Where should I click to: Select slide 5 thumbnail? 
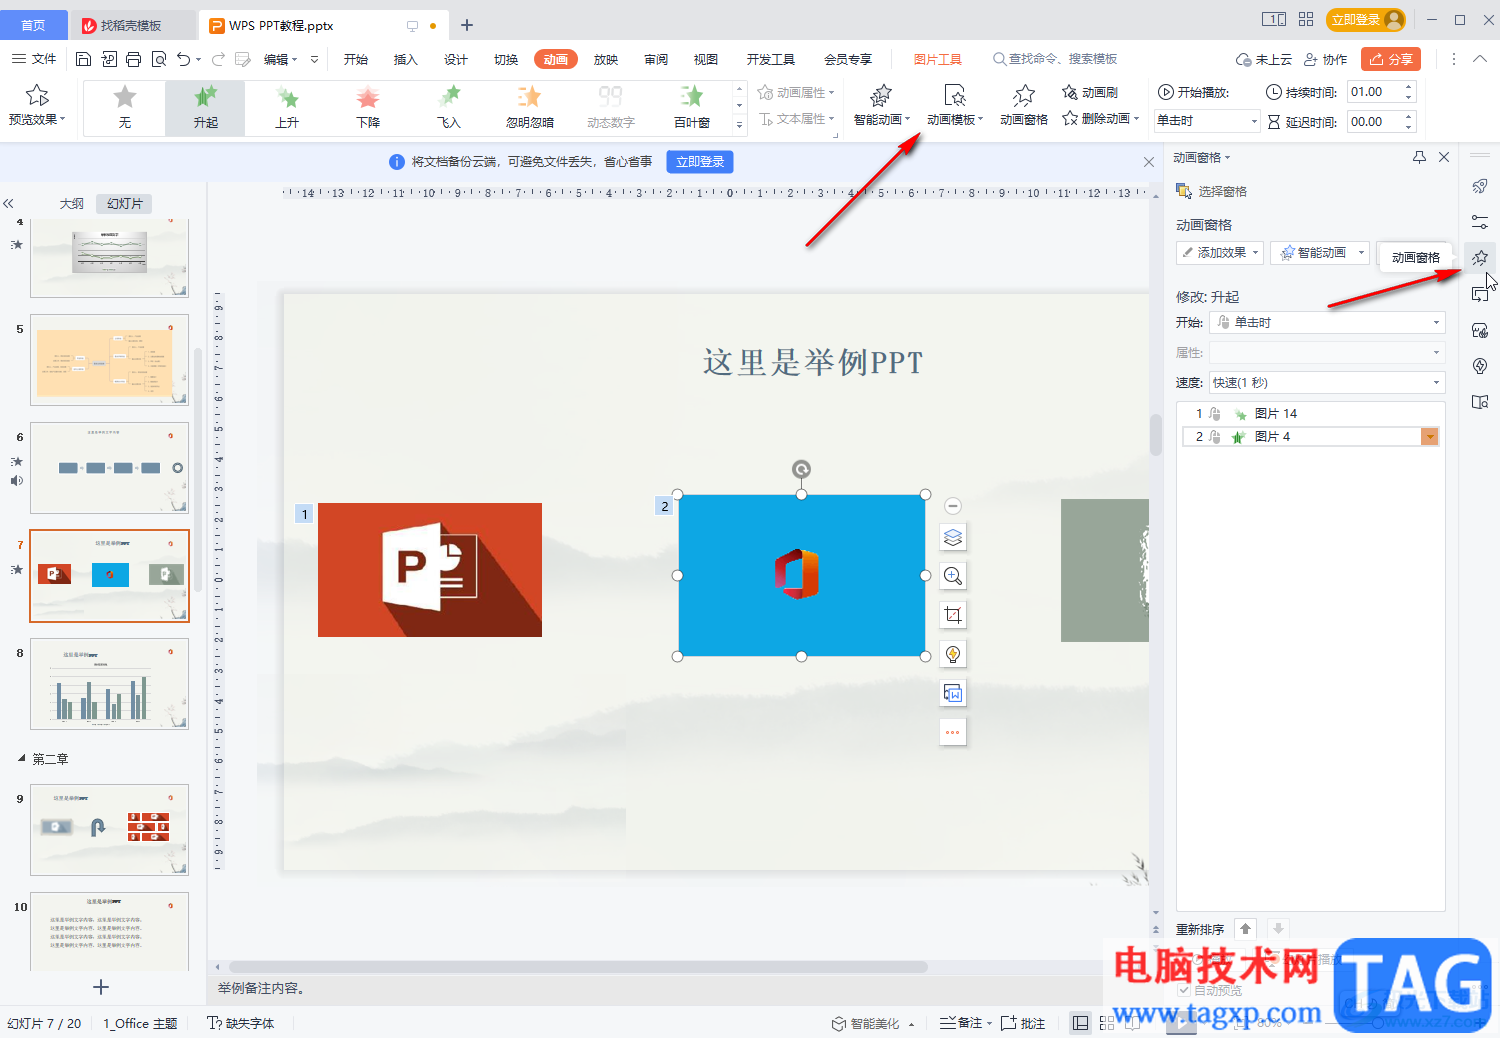[x=109, y=360]
